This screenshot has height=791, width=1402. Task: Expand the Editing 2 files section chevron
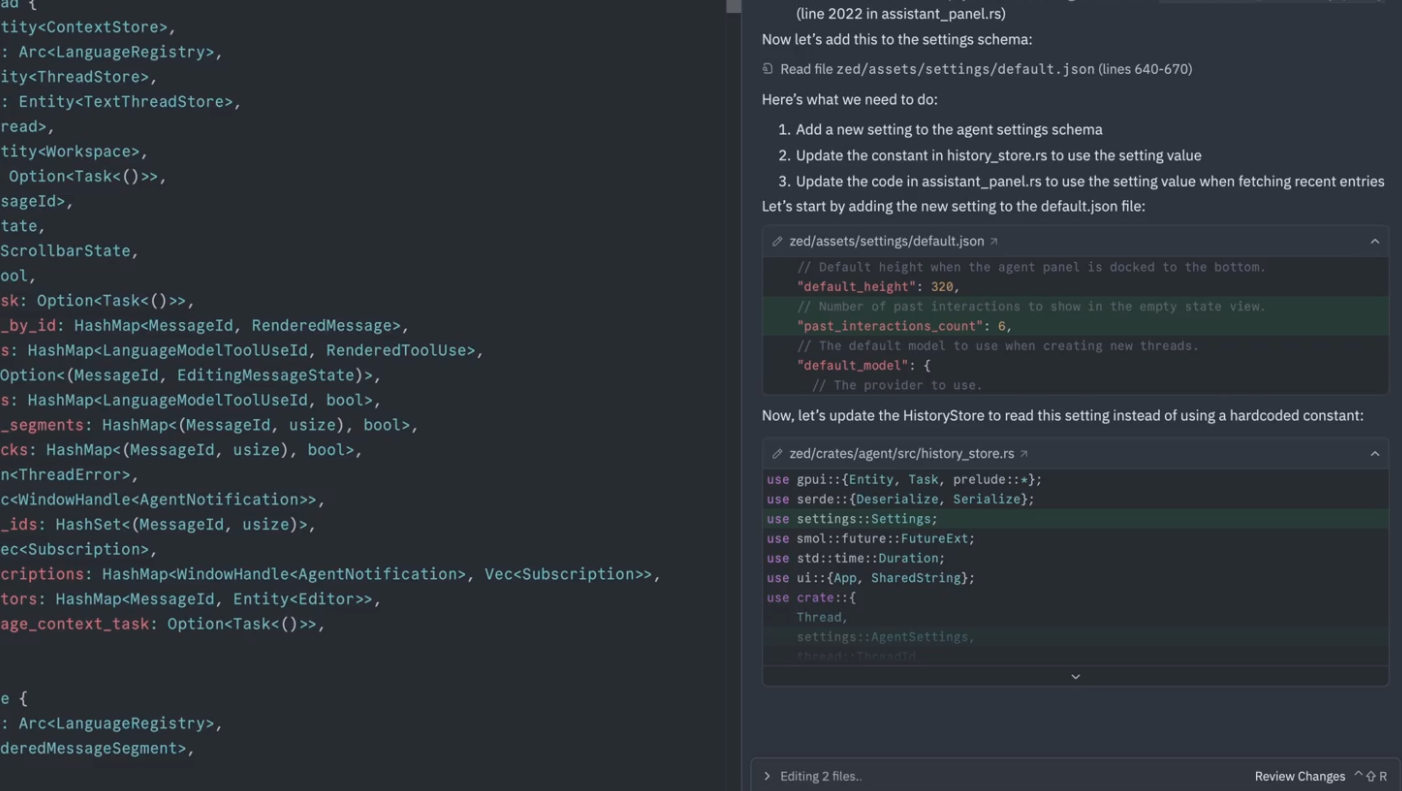(767, 776)
